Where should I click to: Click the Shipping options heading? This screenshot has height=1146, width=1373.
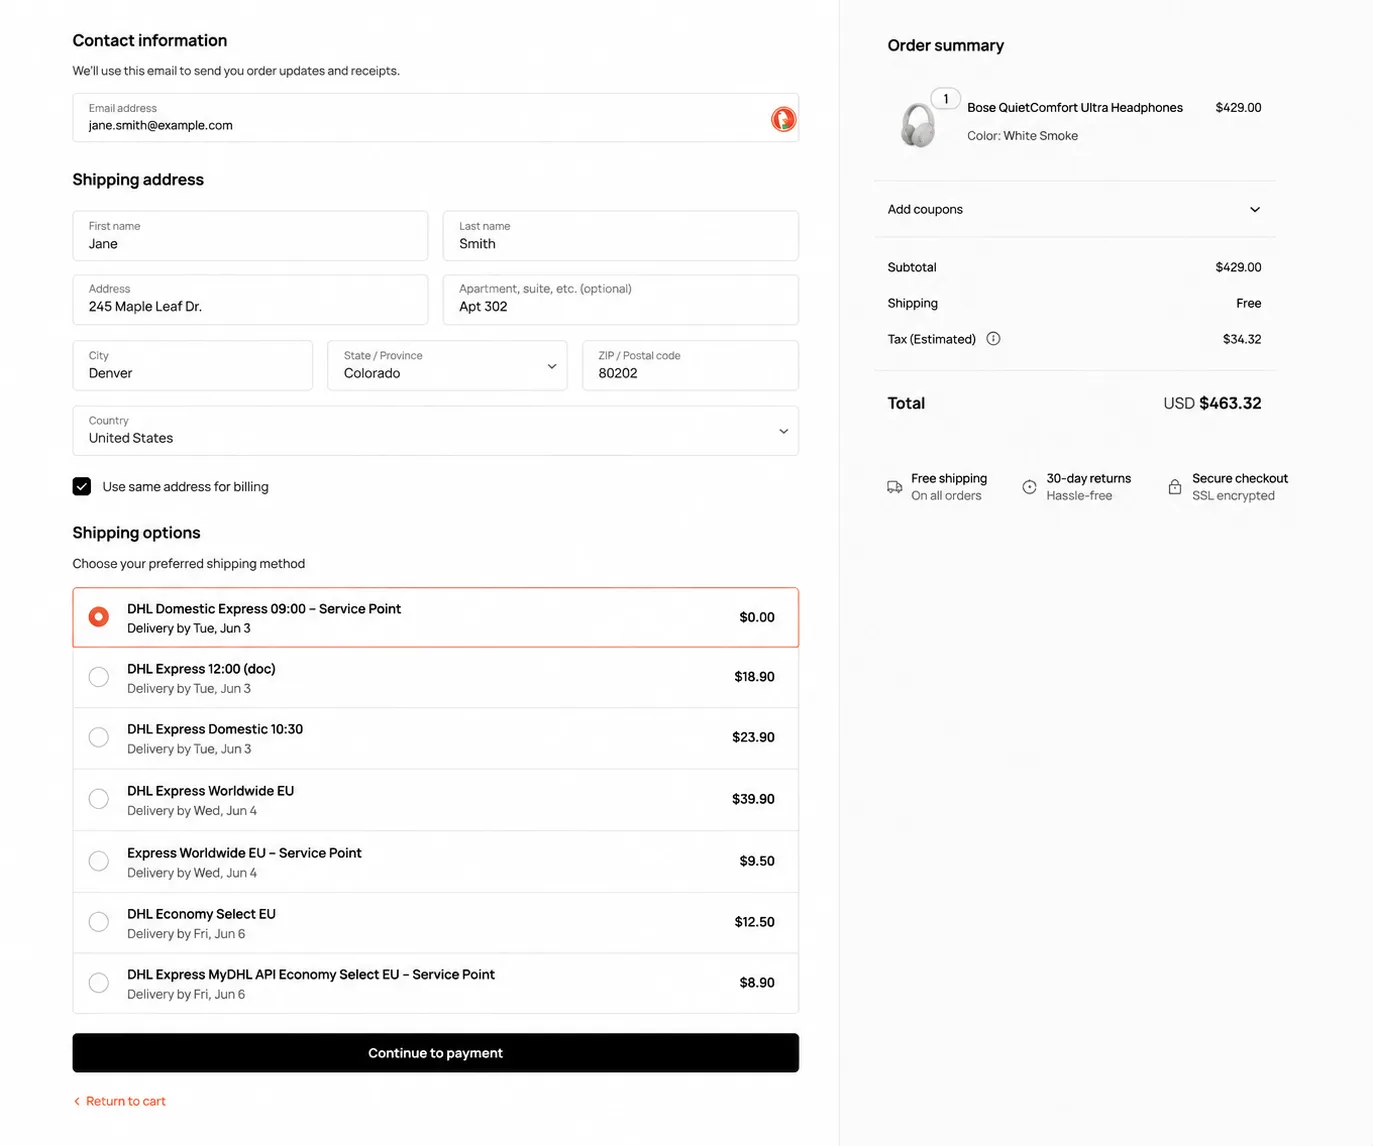136,533
